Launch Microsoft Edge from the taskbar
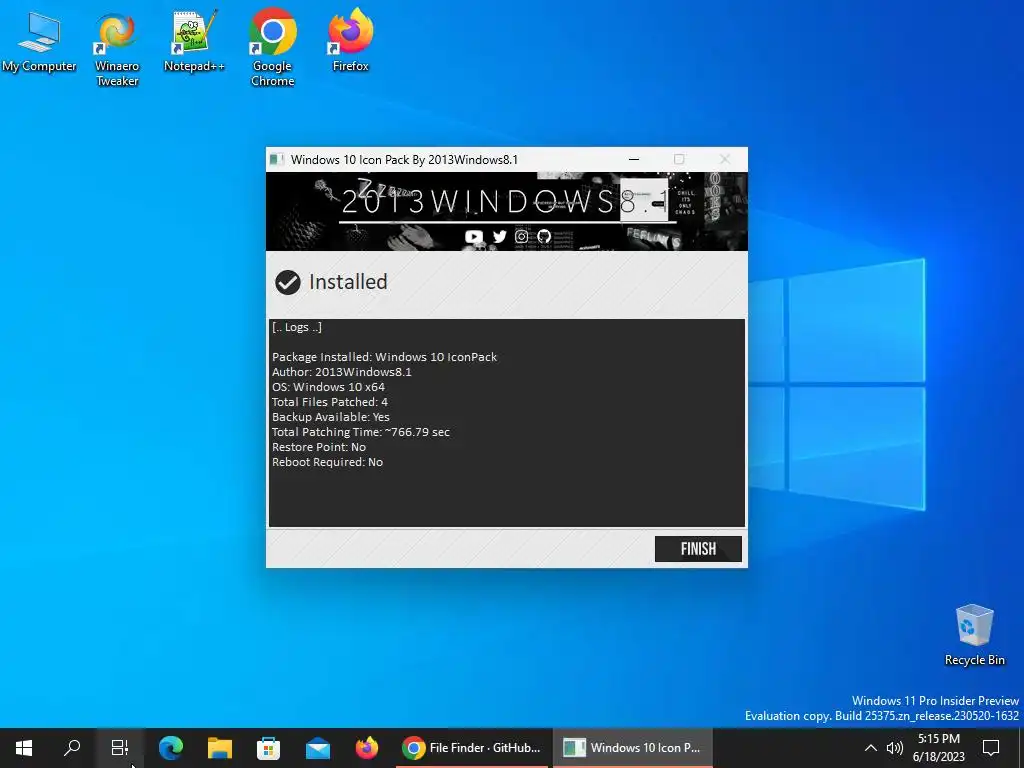1024x768 pixels. 170,748
